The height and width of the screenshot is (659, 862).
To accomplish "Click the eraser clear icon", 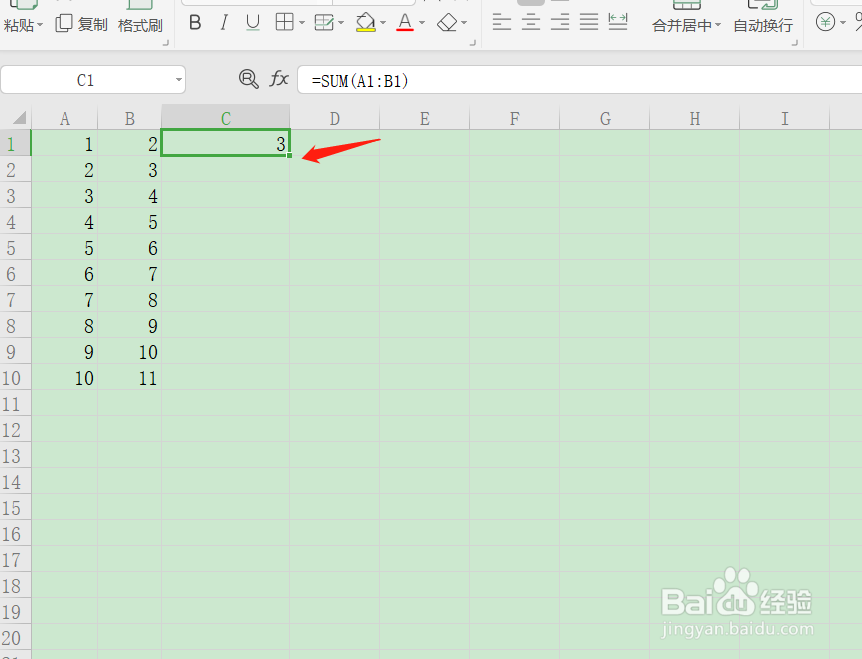I will point(447,23).
